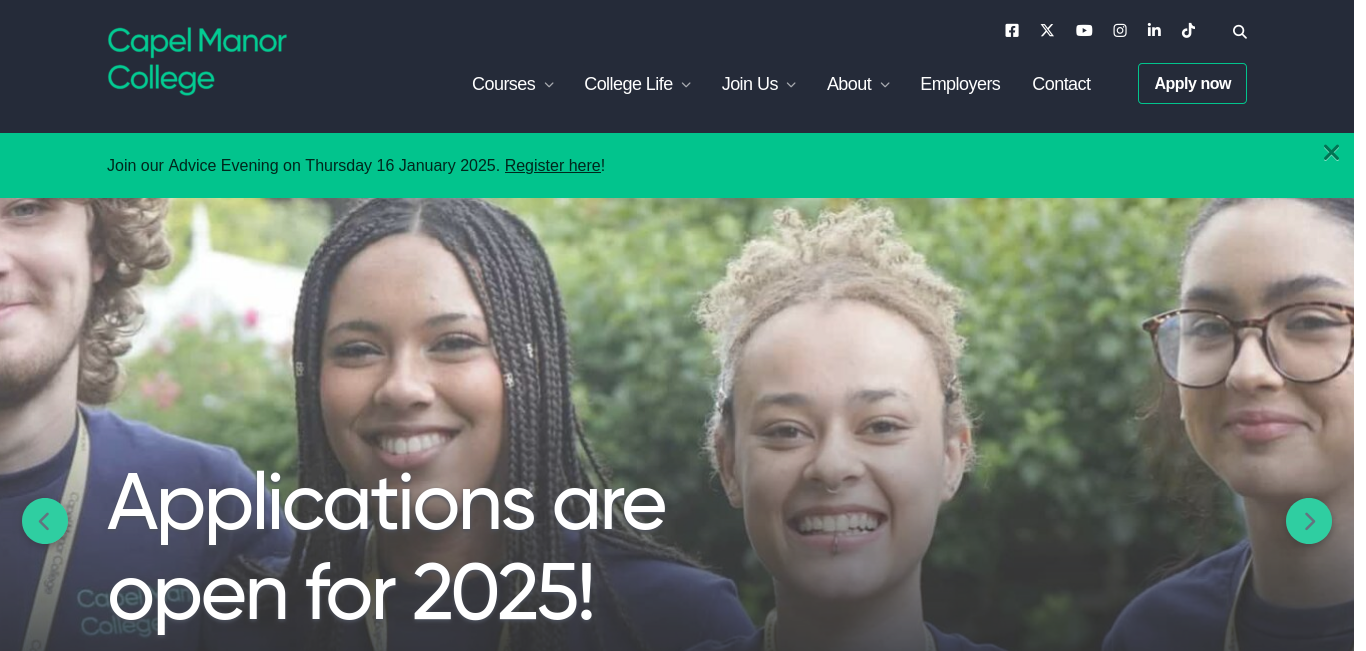Viewport: 1366px width, 651px height.
Task: Expand the Courses dropdown menu
Action: [513, 84]
